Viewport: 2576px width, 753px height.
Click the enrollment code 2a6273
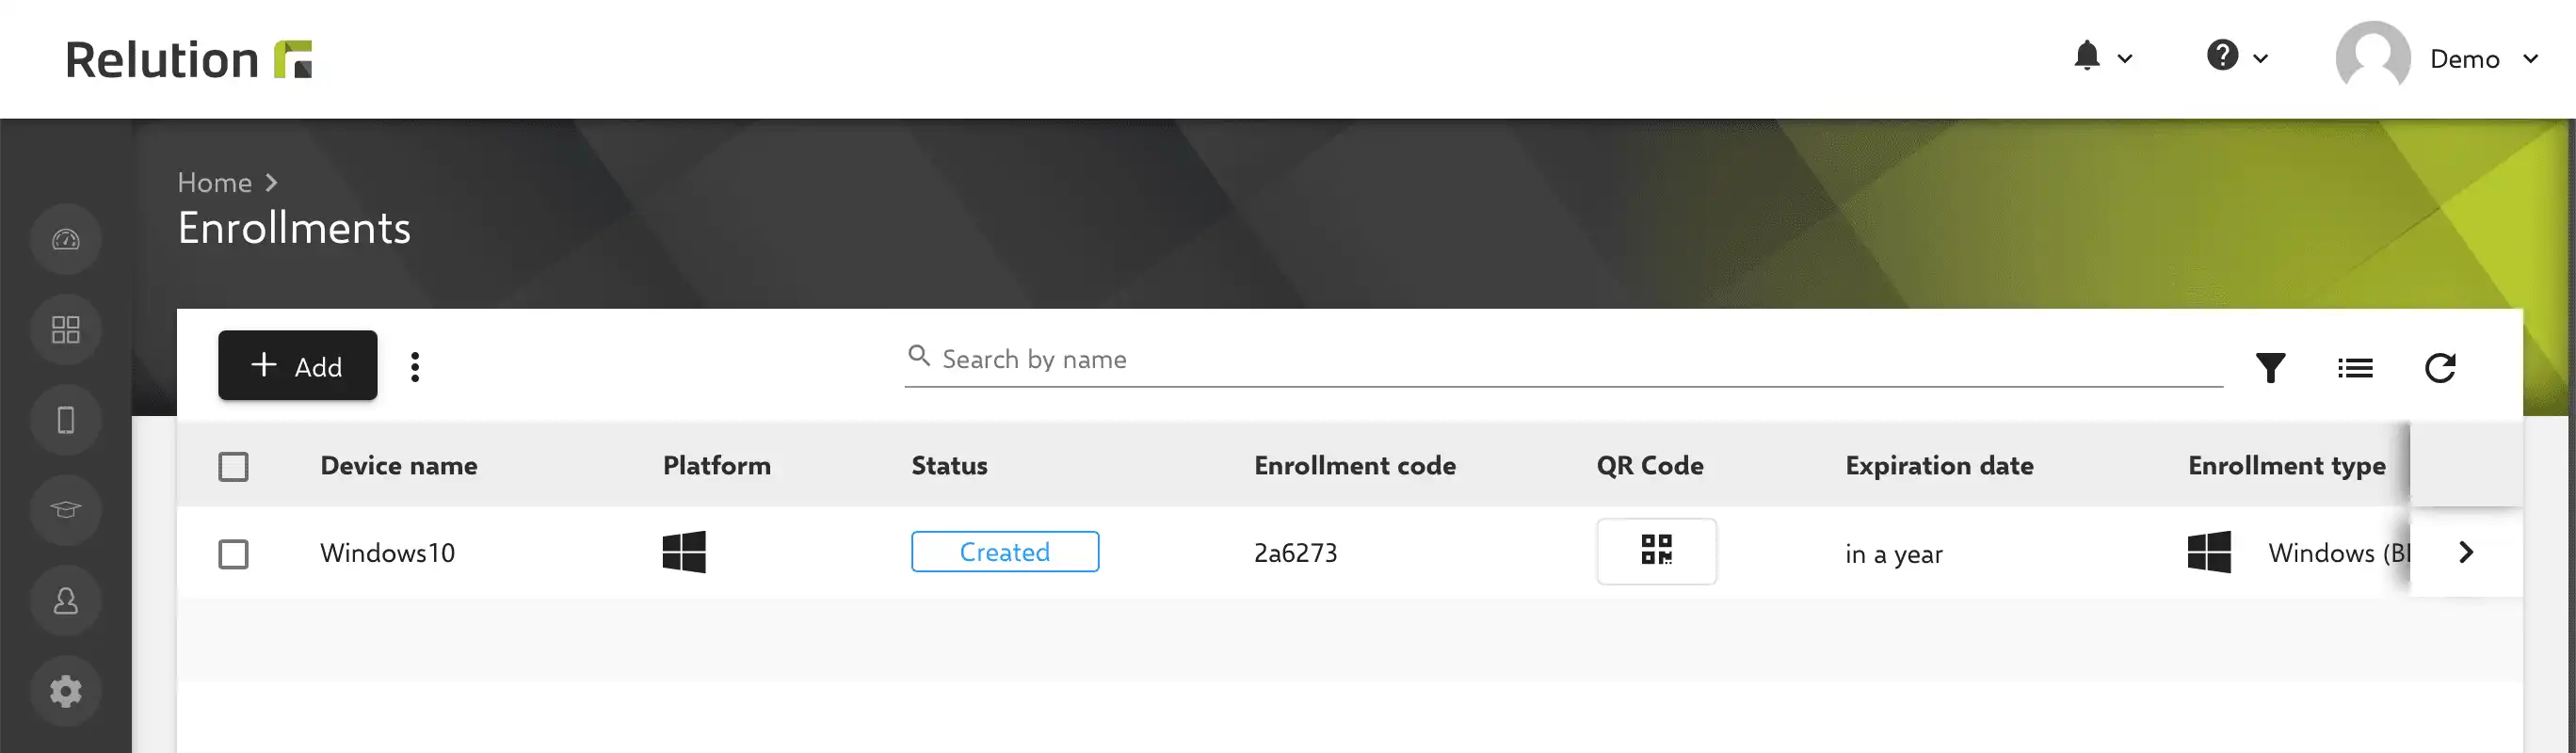click(1295, 553)
